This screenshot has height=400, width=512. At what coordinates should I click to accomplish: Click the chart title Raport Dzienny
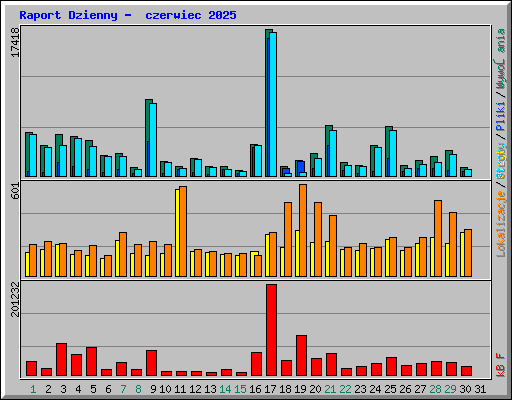(68, 15)
